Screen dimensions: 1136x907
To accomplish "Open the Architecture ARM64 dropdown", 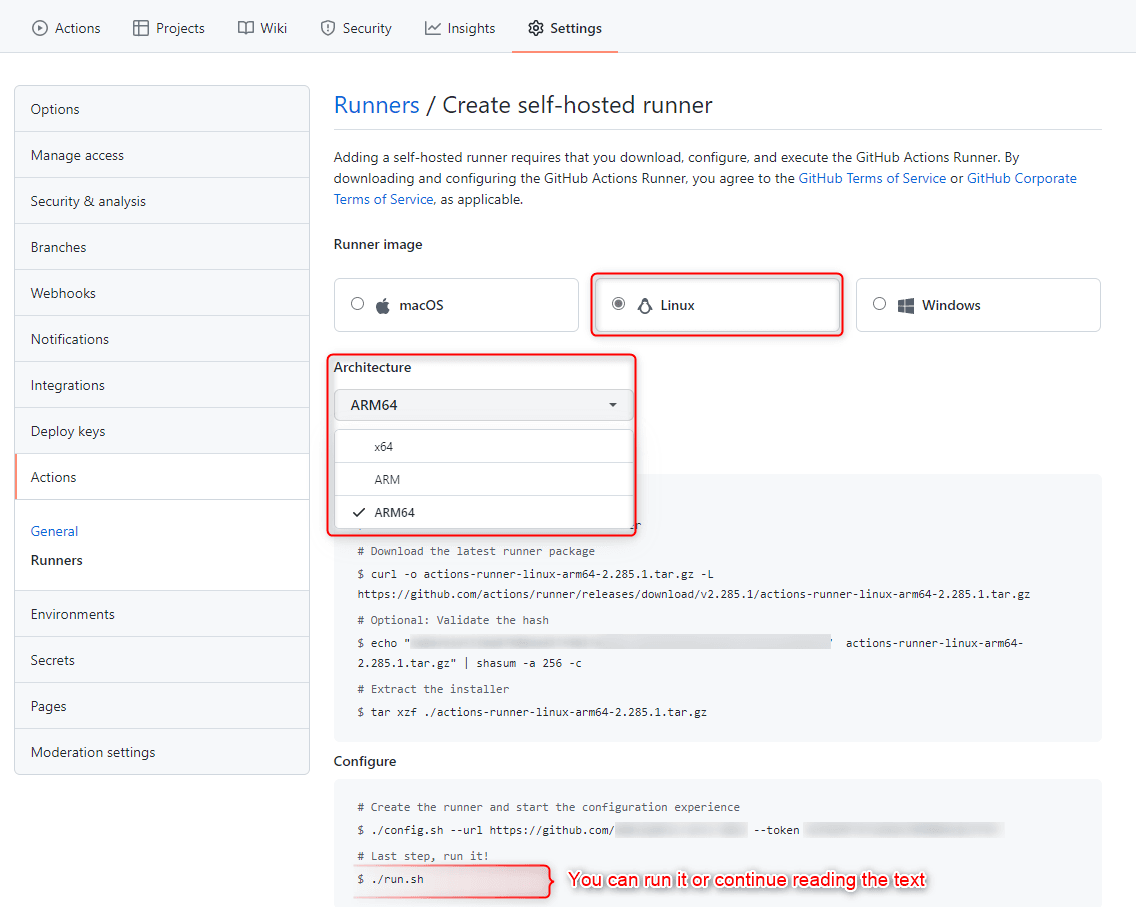I will (x=483, y=405).
